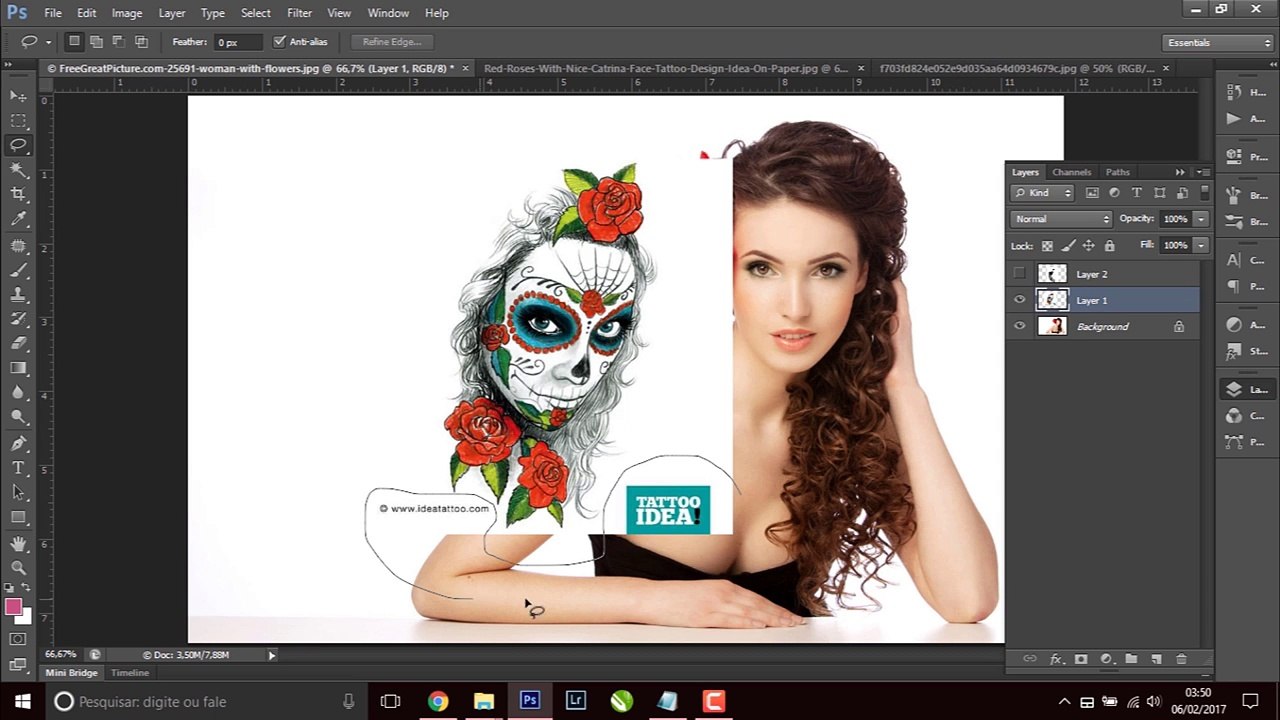The height and width of the screenshot is (720, 1280).
Task: Open Chrome from the taskbar
Action: [438, 701]
